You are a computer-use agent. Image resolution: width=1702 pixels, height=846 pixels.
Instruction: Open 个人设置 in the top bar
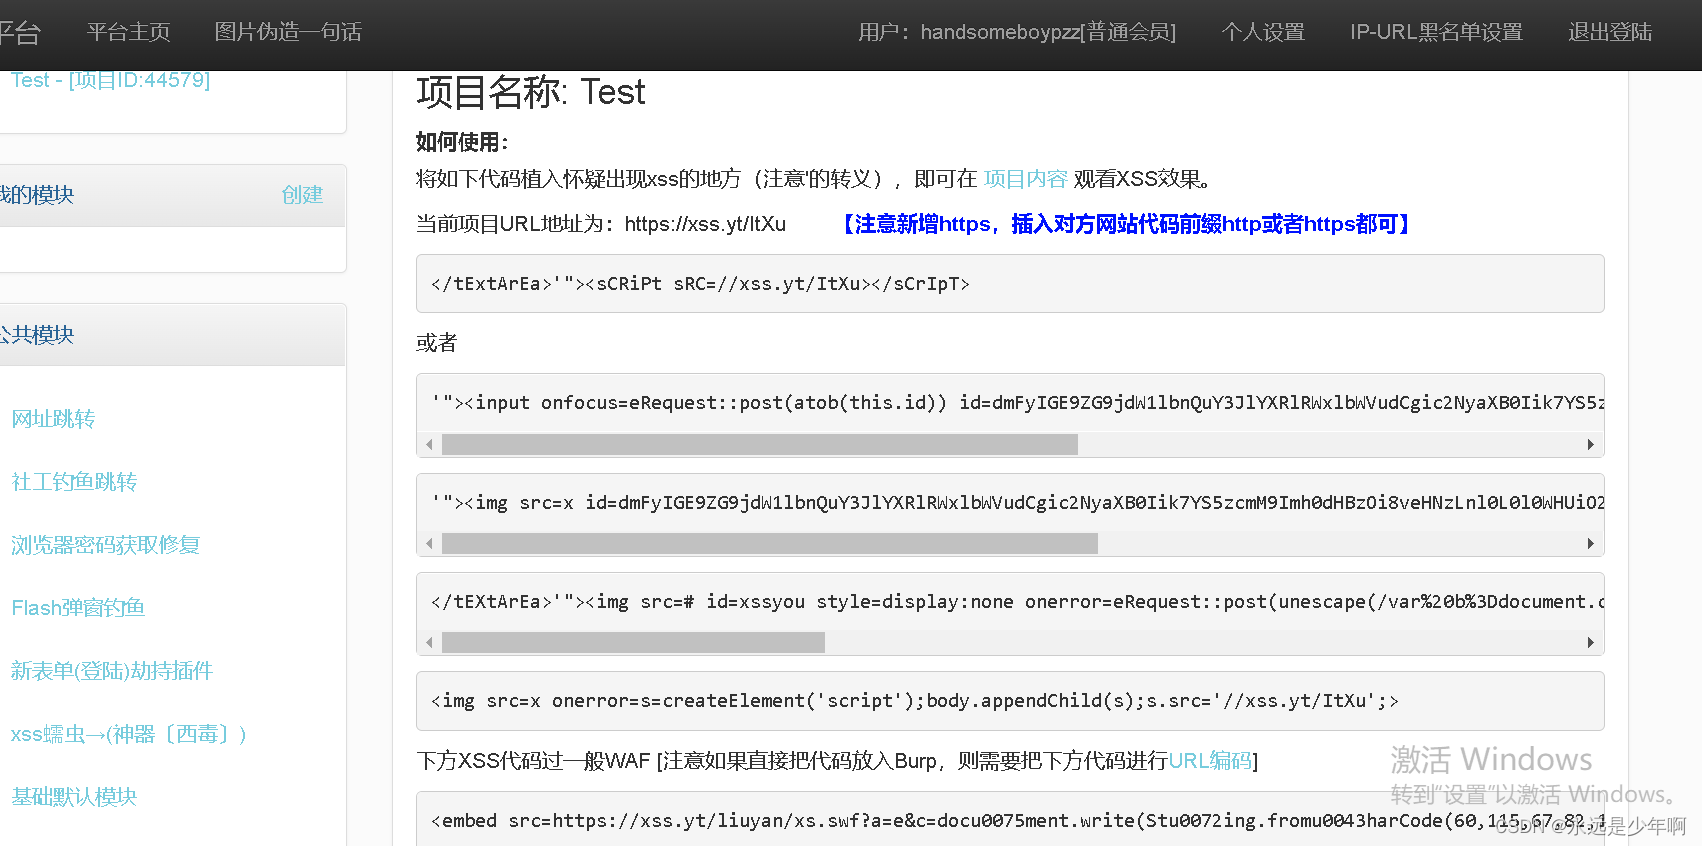[x=1263, y=32]
